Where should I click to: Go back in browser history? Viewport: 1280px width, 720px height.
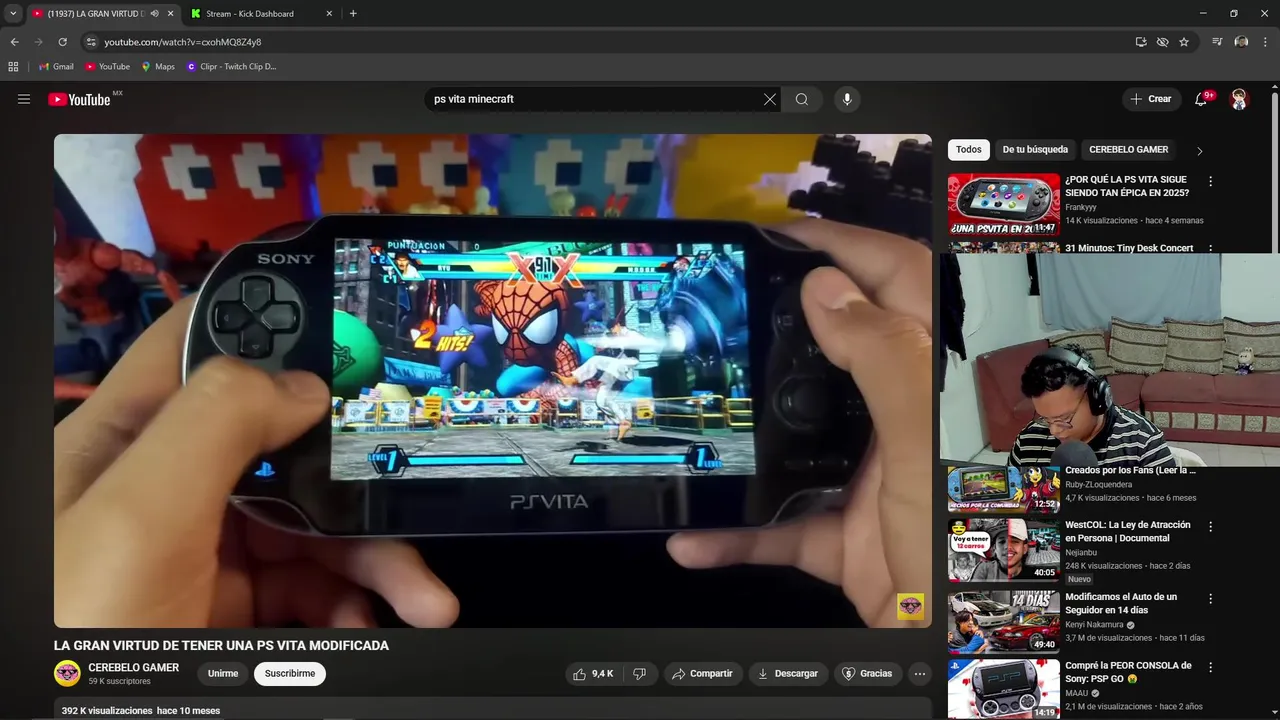(x=14, y=42)
